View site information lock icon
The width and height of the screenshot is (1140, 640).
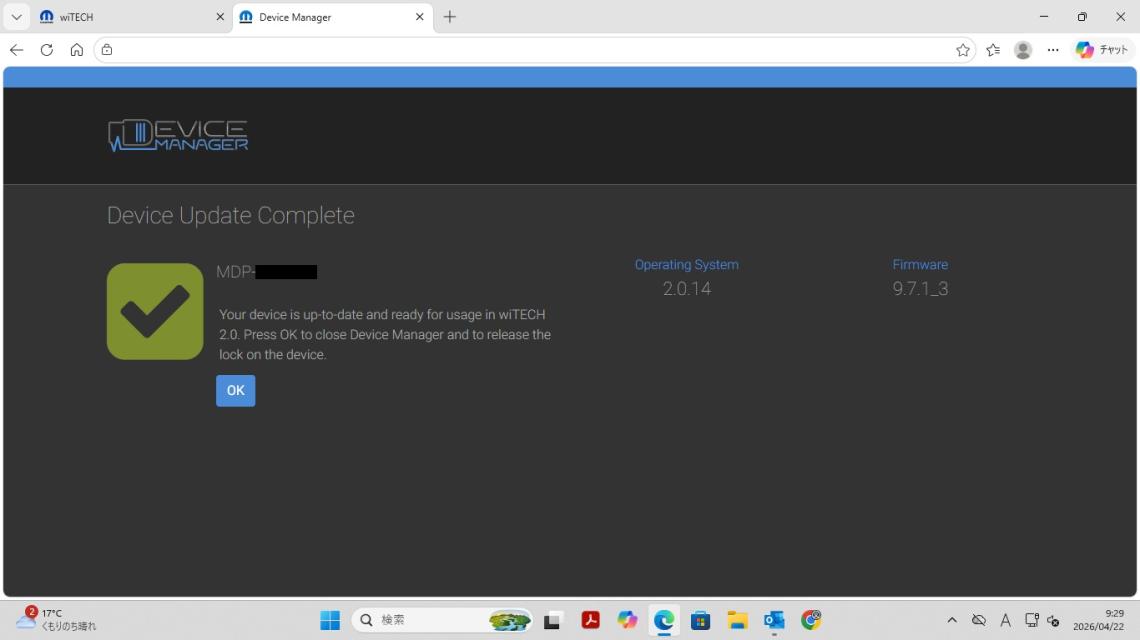(x=107, y=50)
